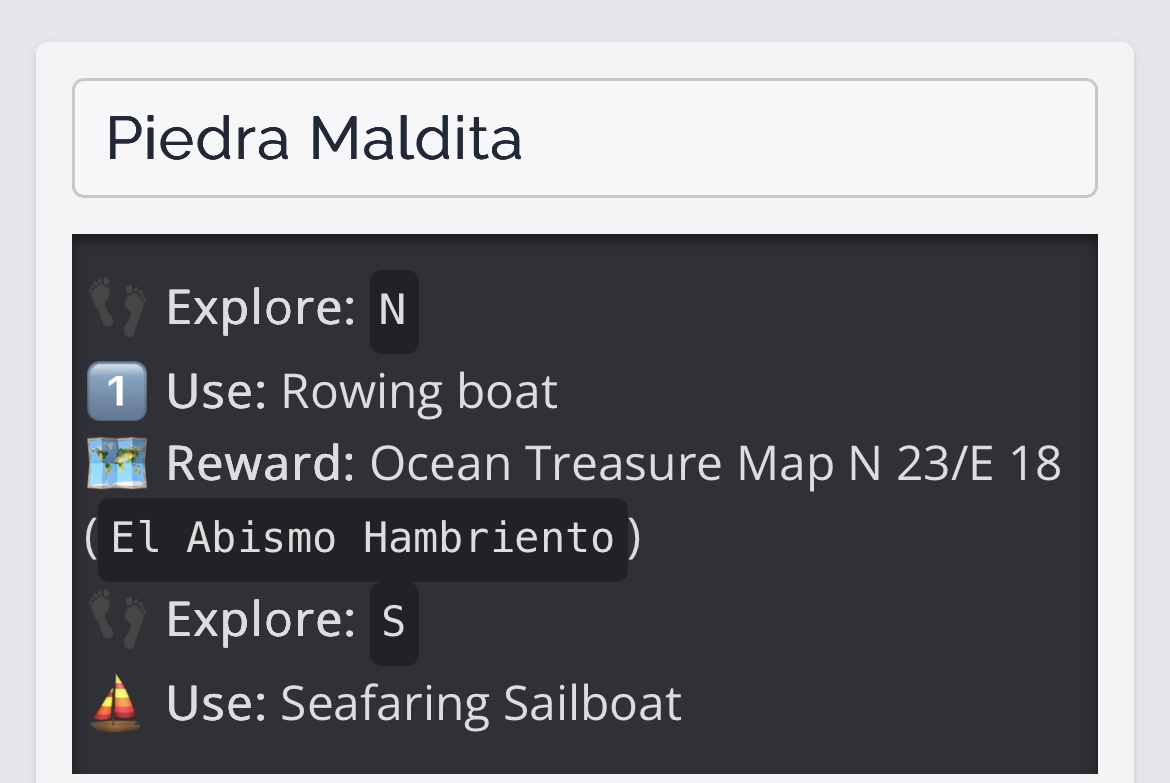
Task: Click the world map reward icon
Action: coord(117,464)
